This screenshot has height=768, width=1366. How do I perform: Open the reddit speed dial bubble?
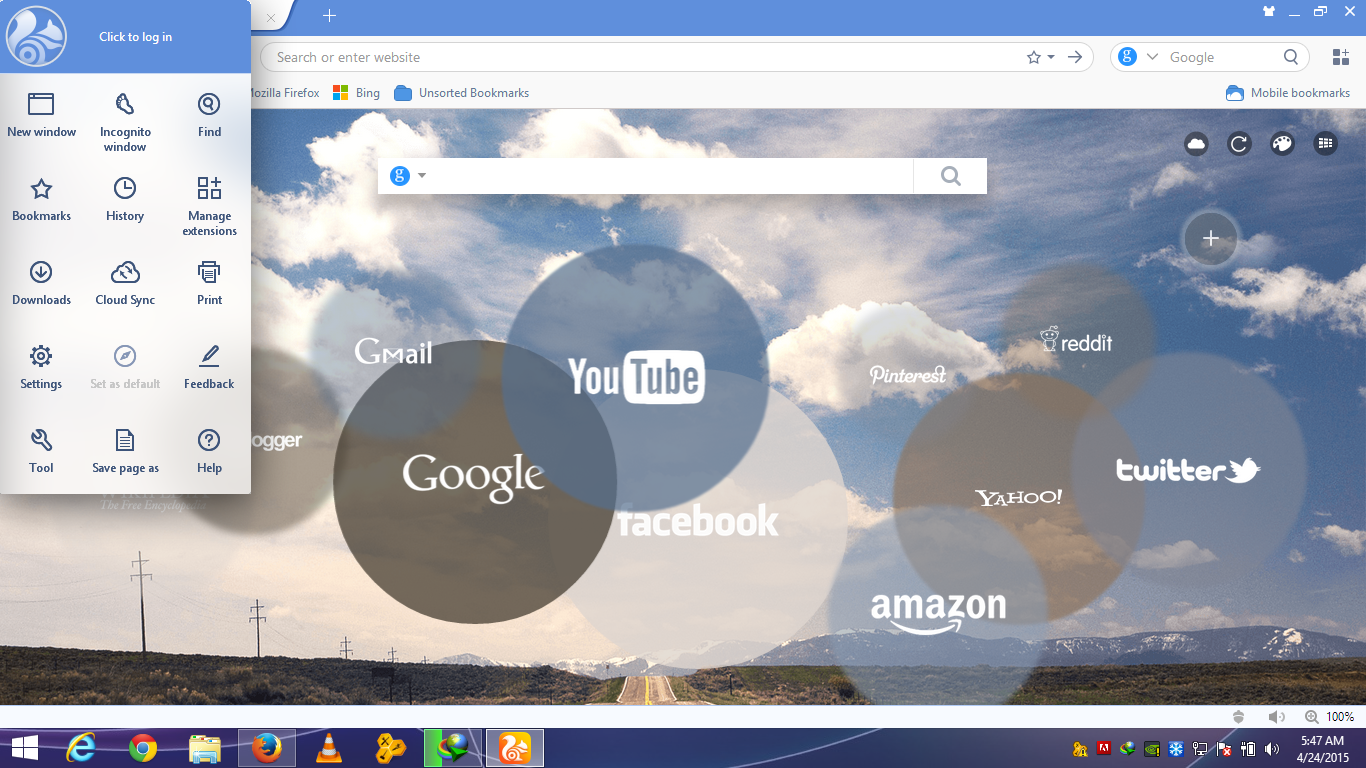coord(1076,341)
